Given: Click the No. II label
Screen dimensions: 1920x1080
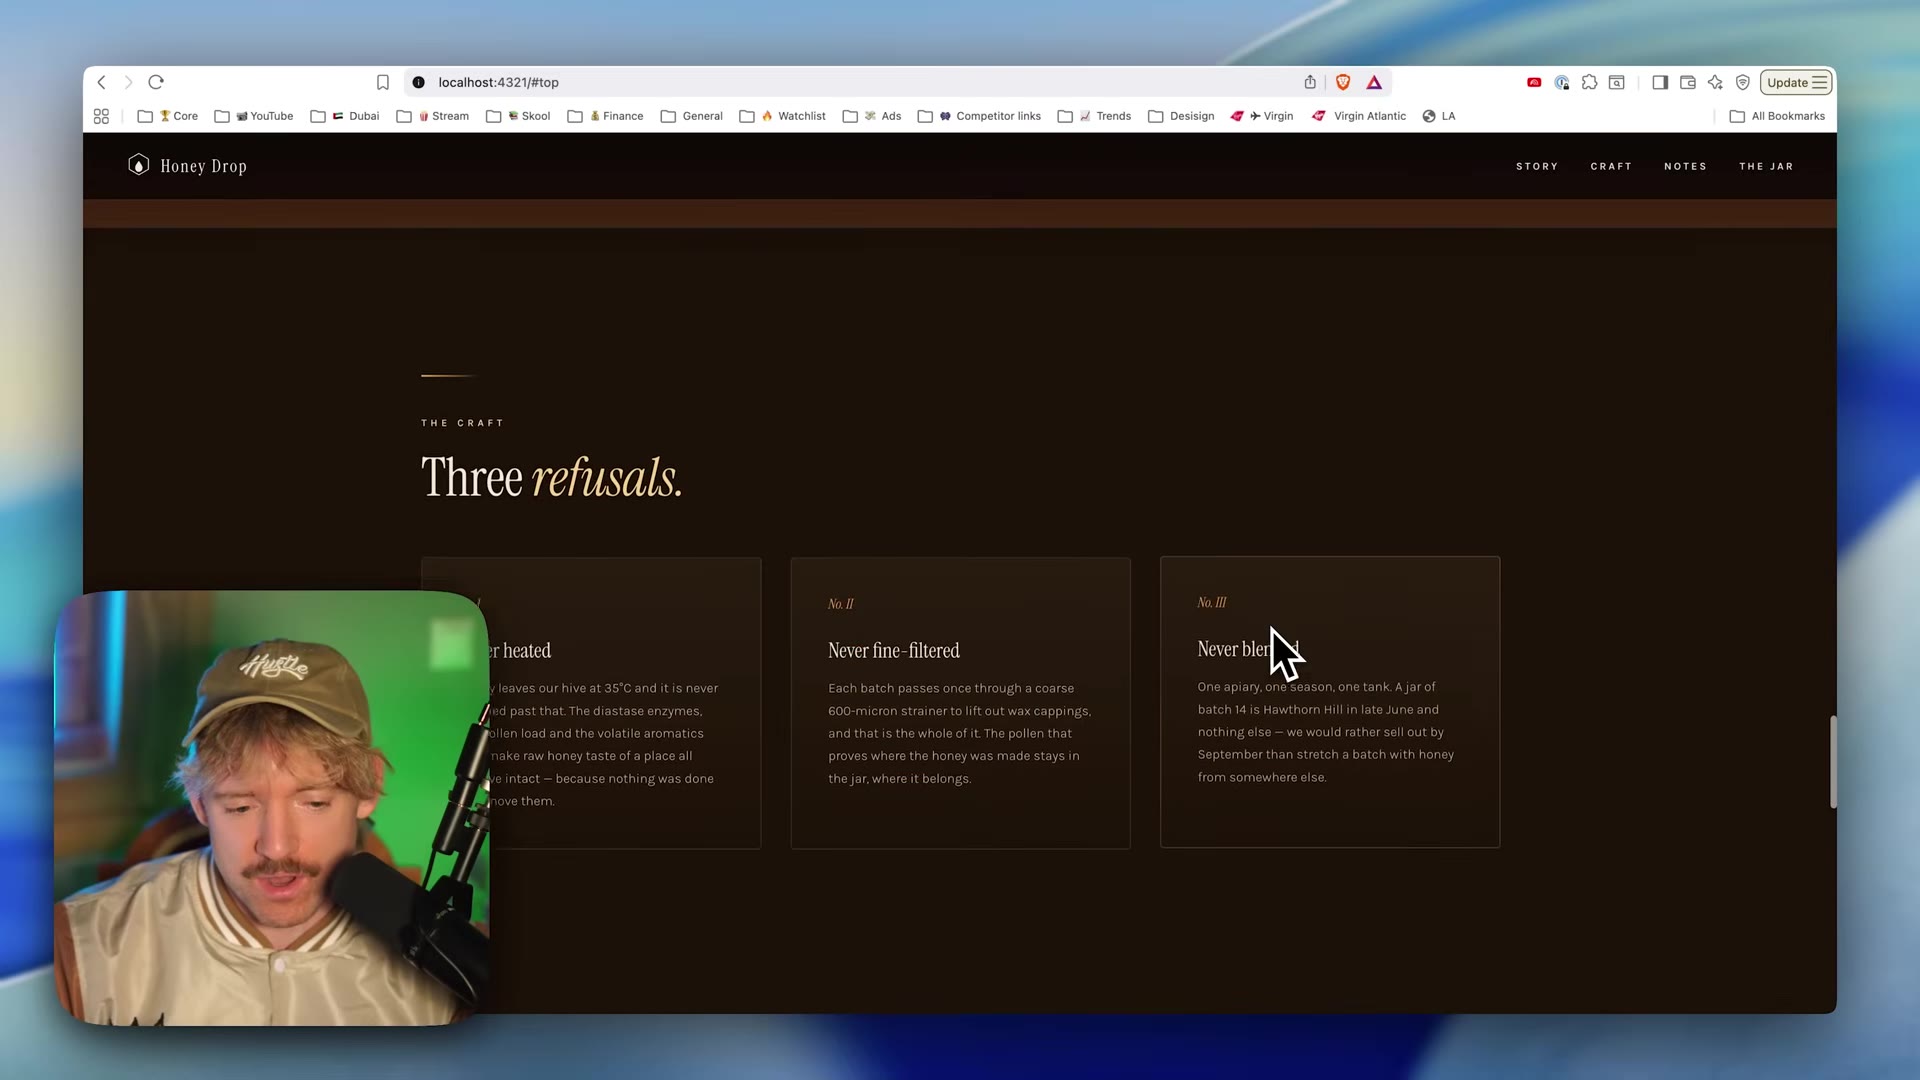Looking at the screenshot, I should pos(840,604).
